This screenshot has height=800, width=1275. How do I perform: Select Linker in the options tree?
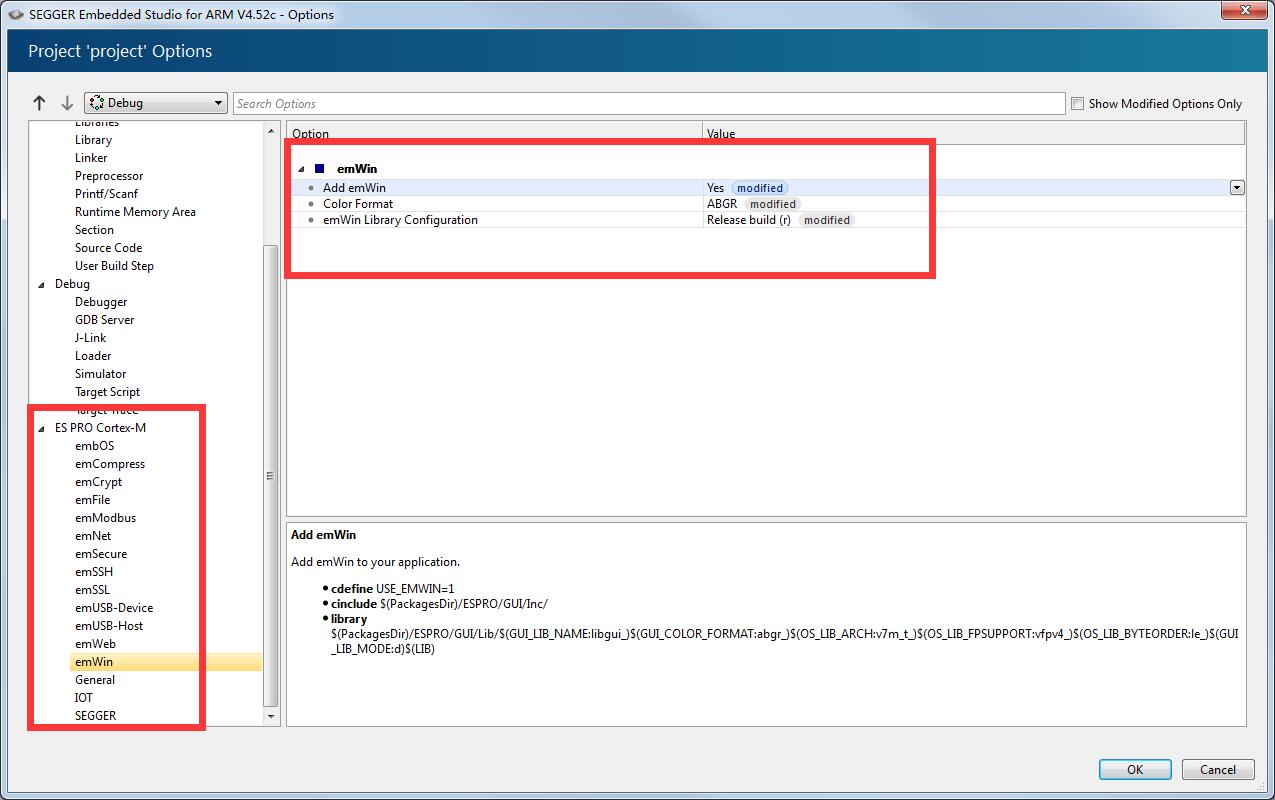pos(91,158)
